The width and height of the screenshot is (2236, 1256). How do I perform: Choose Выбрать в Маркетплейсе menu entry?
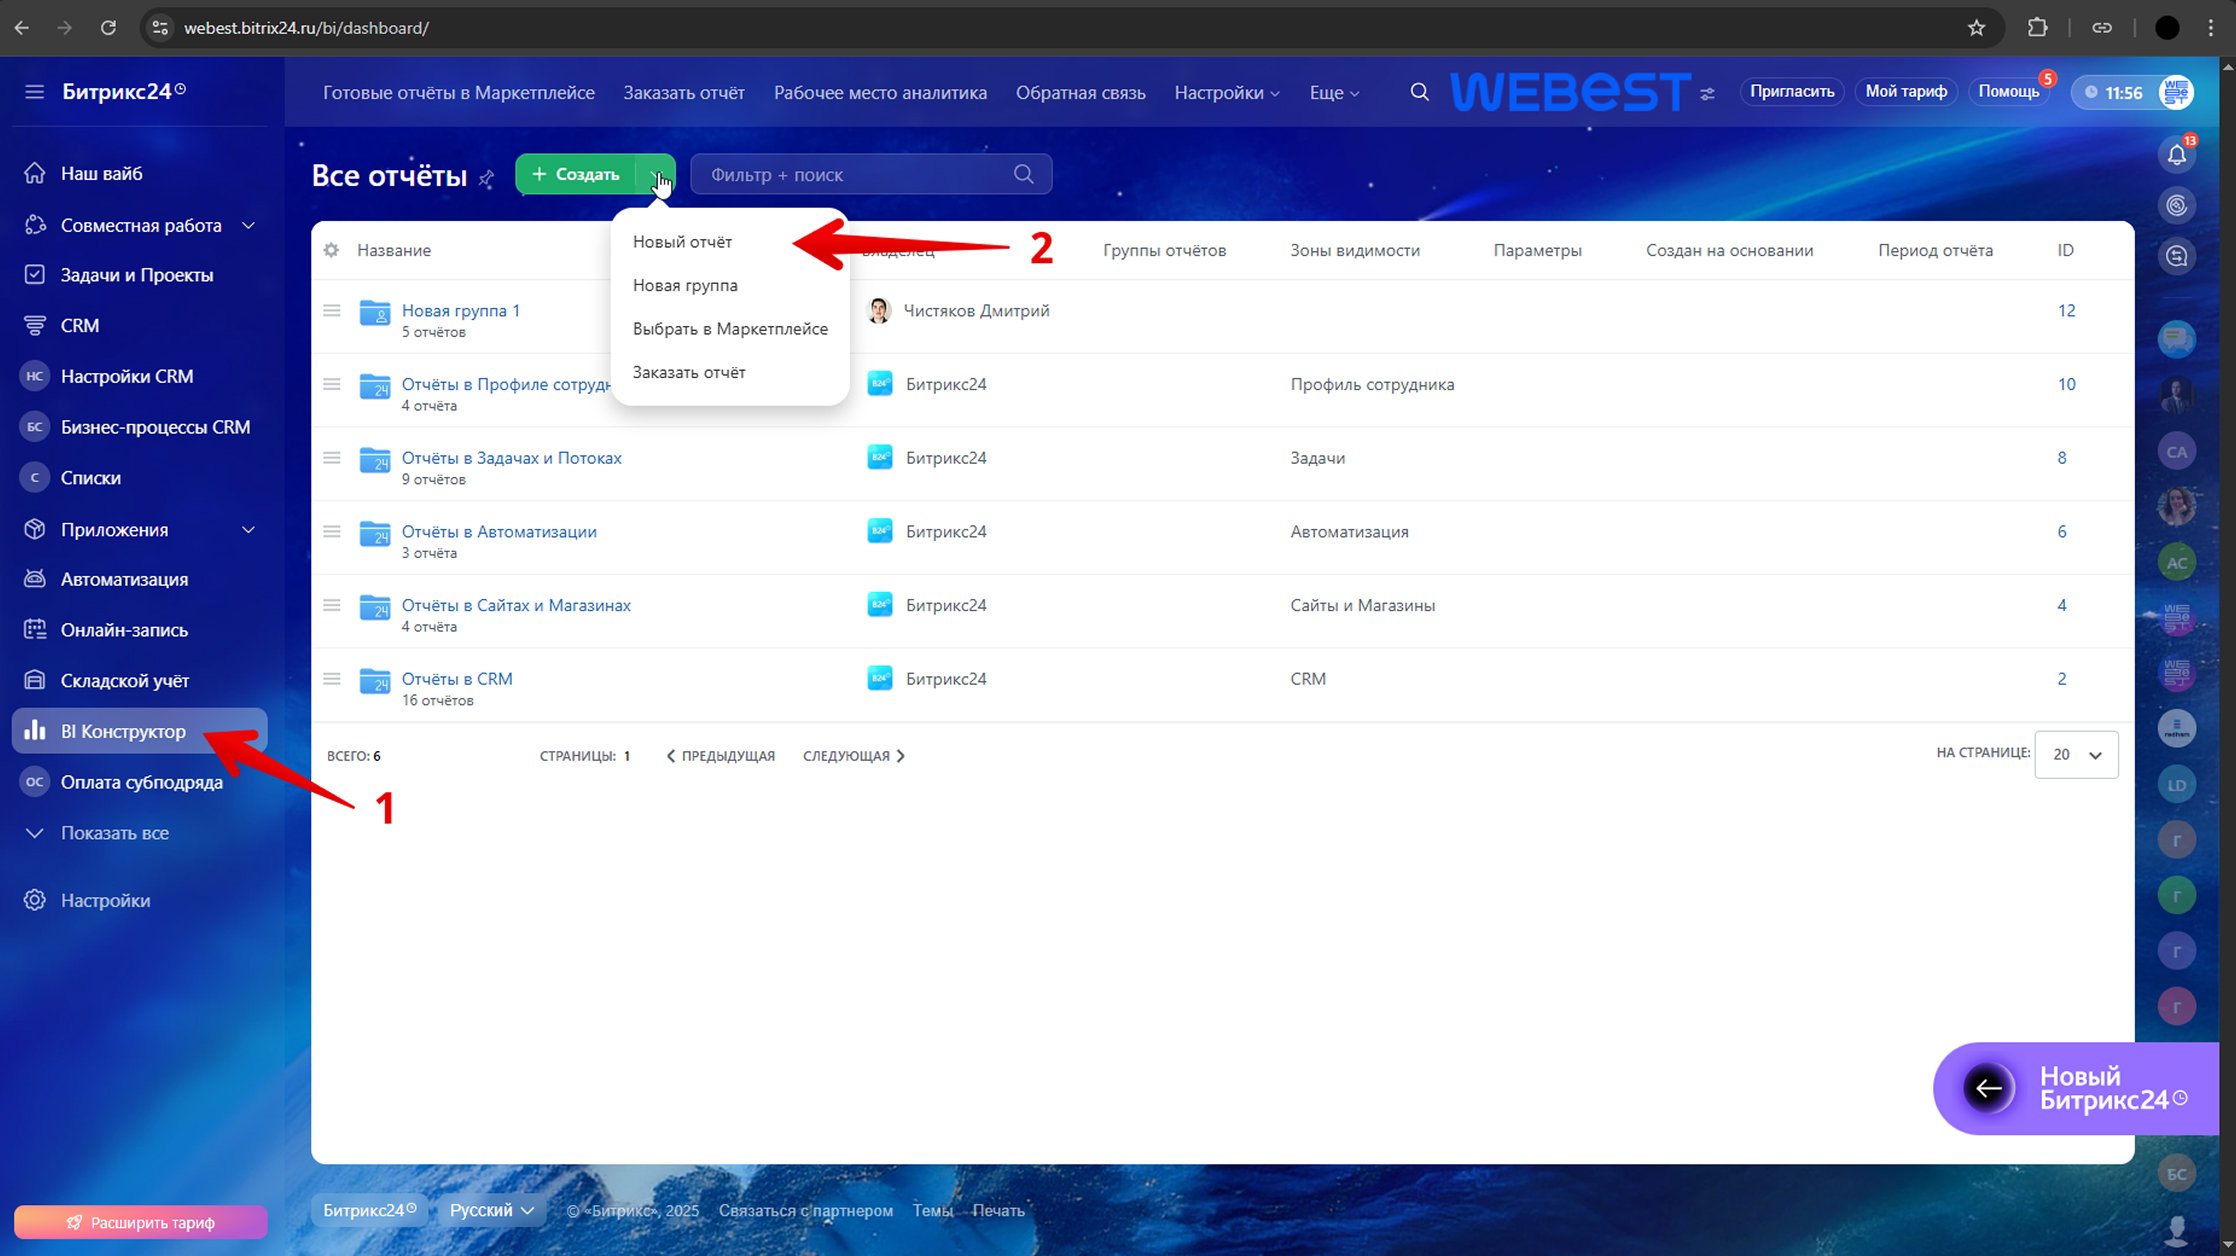(730, 329)
